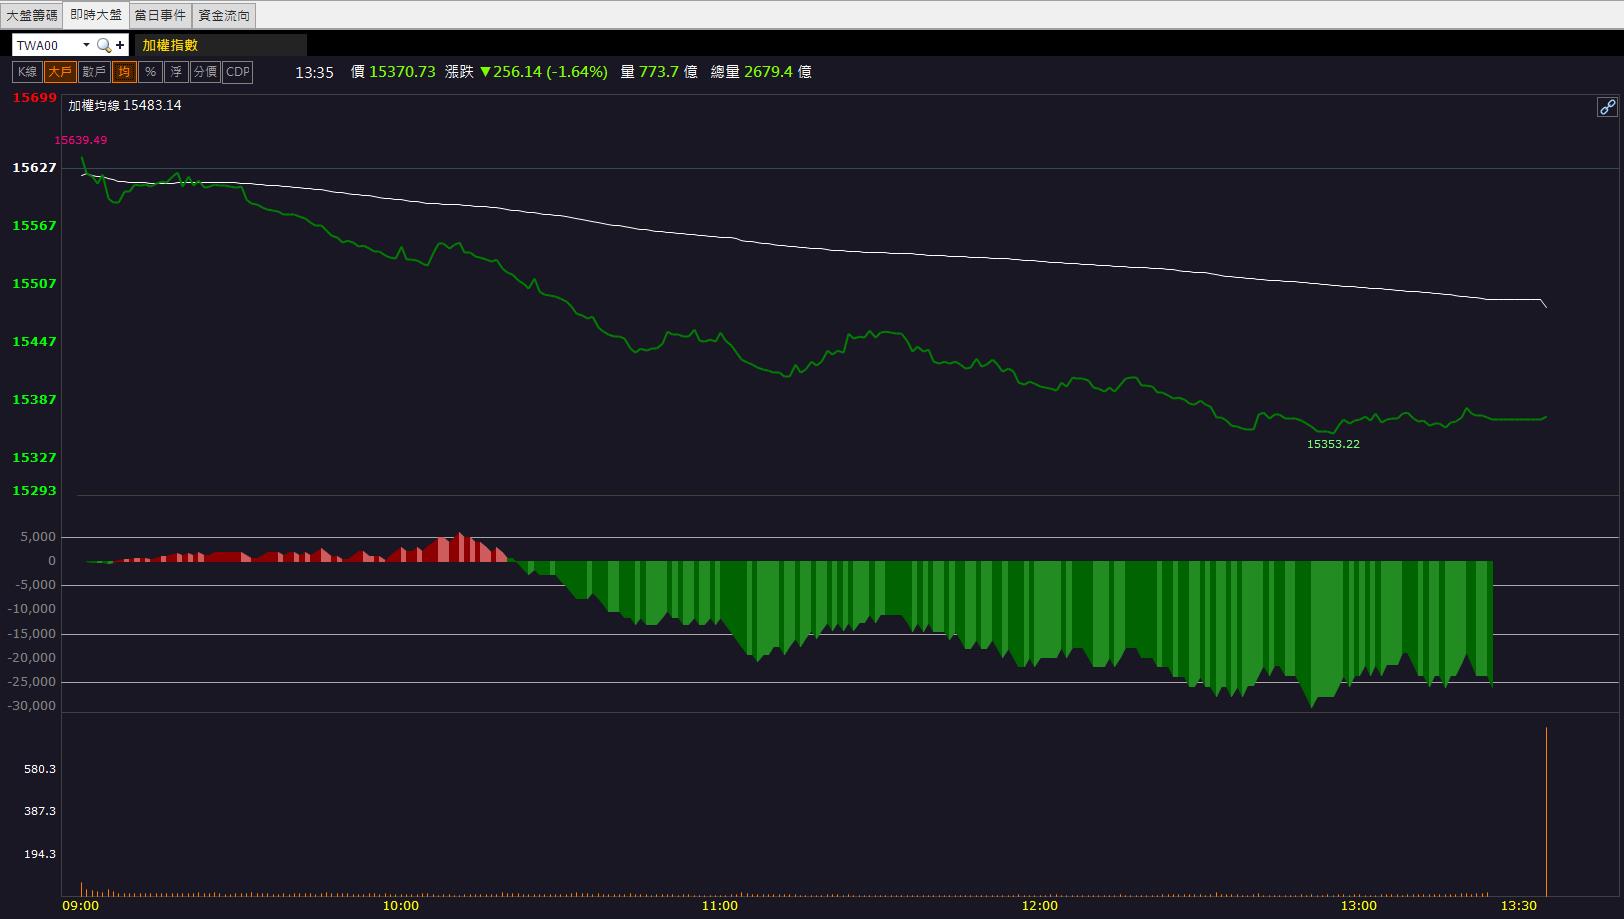Toggle the 大戶 indicator off
The width and height of the screenshot is (1624, 919).
60,72
